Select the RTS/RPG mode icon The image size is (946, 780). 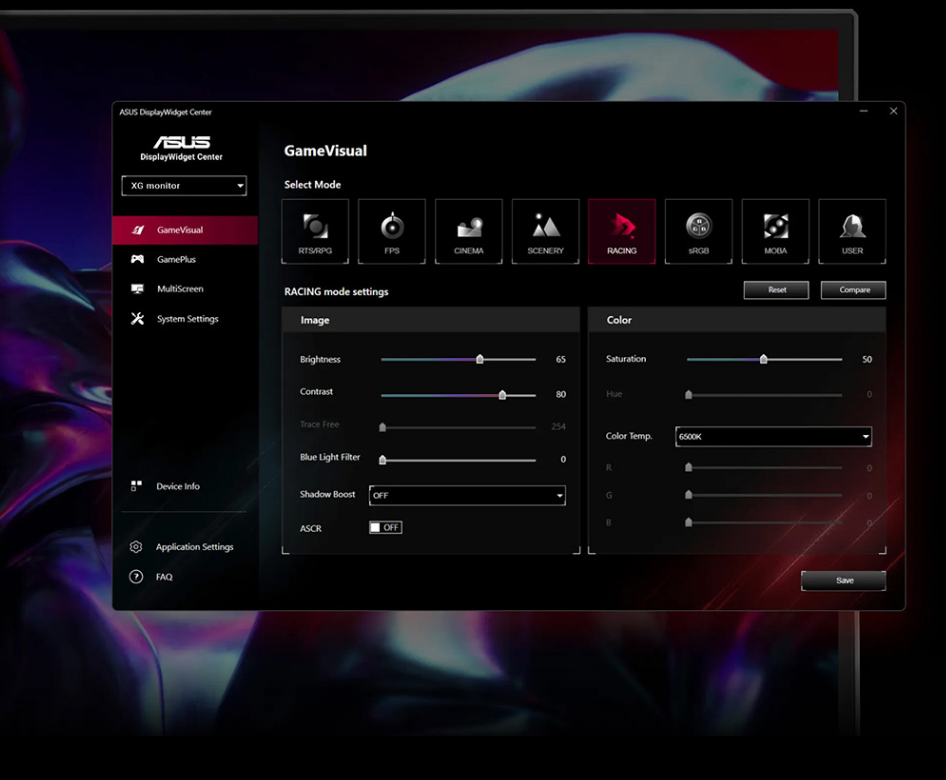pyautogui.click(x=315, y=231)
